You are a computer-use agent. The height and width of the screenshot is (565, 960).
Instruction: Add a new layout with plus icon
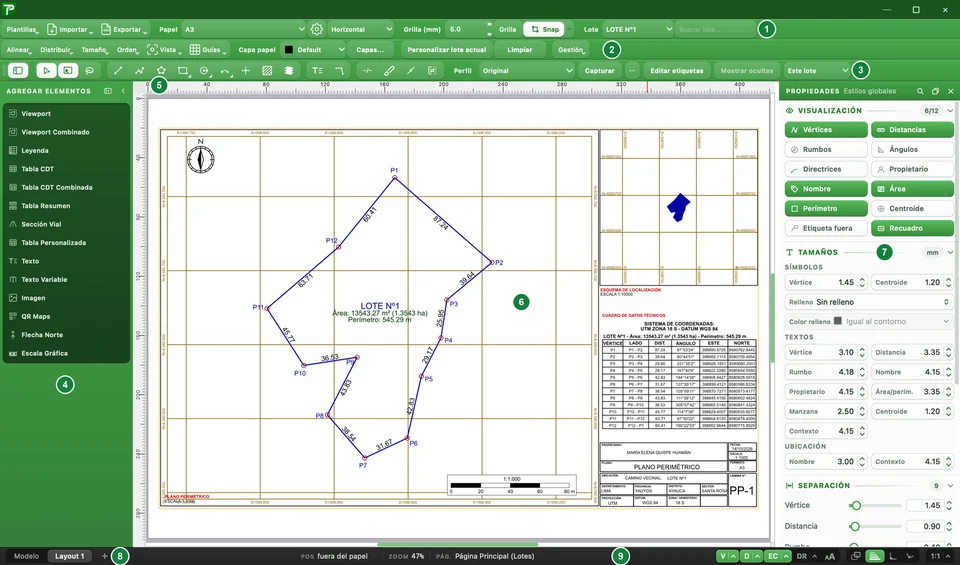click(x=104, y=556)
